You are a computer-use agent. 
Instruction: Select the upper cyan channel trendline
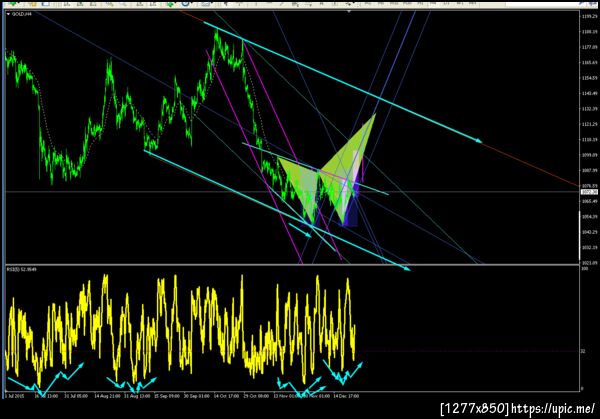tap(342, 82)
